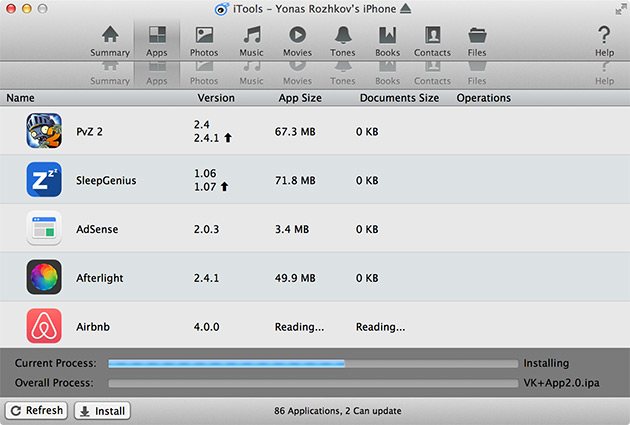Click the gray zoom button in title bar
Screen dimensions: 630x425
pos(42,8)
